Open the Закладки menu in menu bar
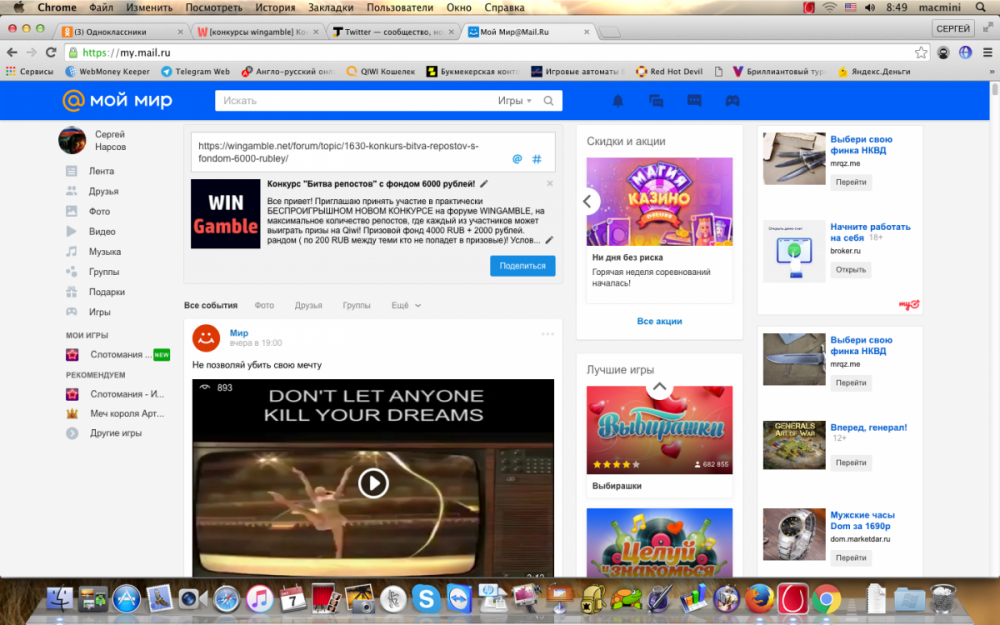Viewport: 1000px width, 625px height. tap(329, 7)
